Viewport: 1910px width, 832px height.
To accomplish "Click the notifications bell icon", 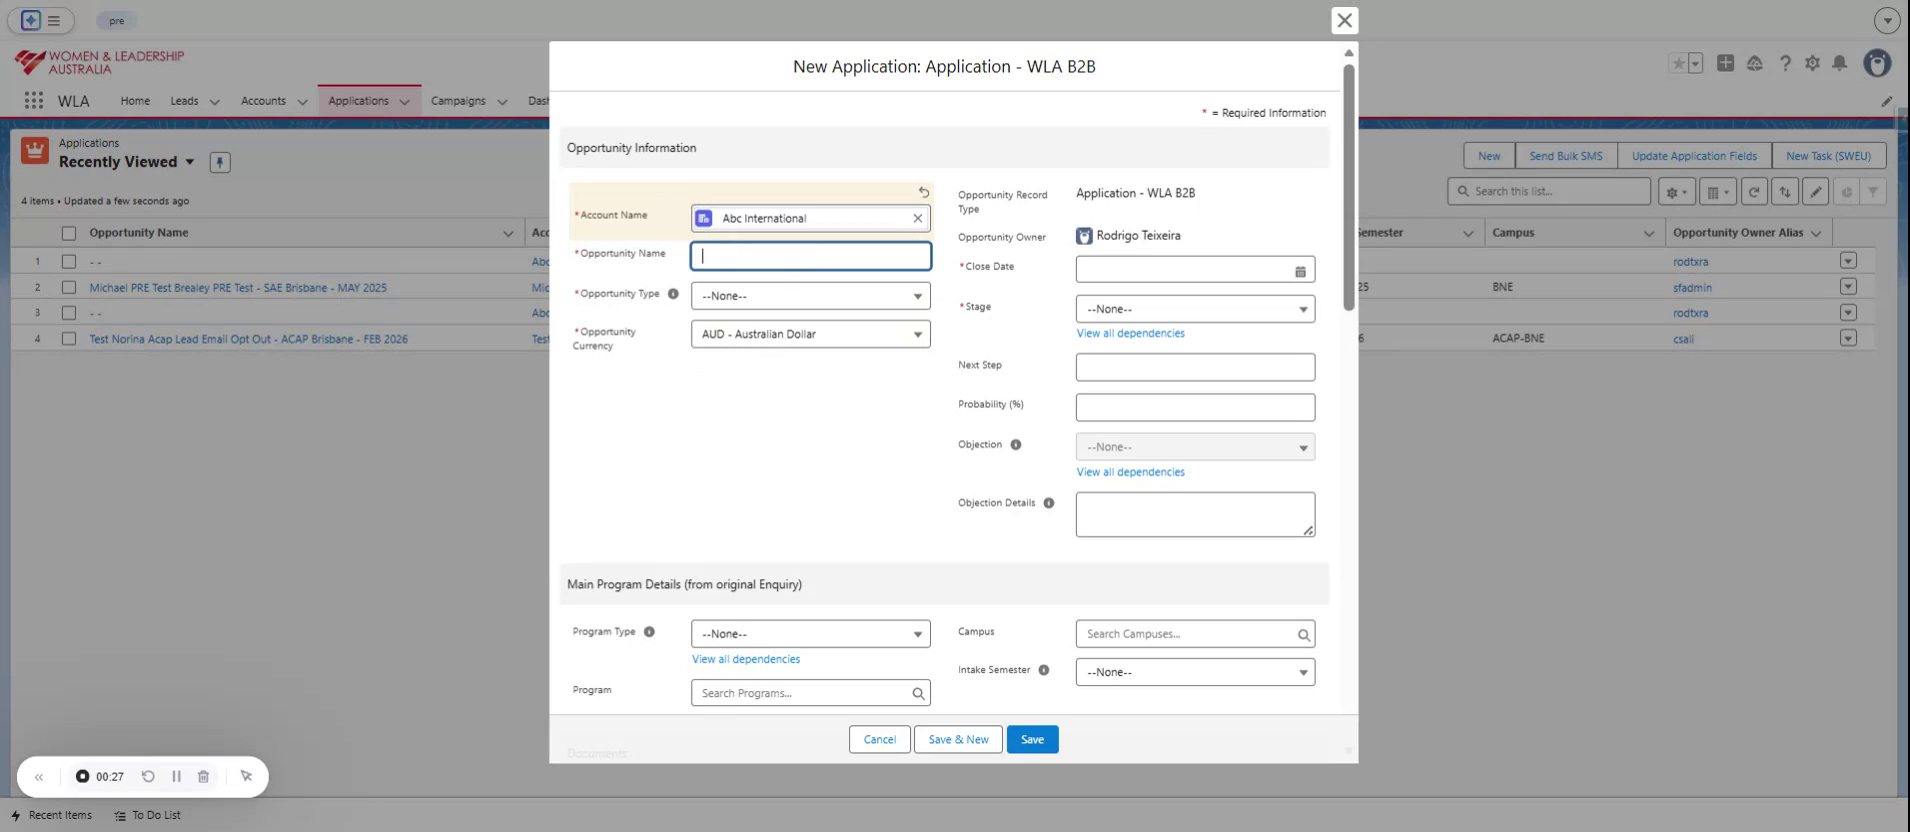I will pos(1839,63).
